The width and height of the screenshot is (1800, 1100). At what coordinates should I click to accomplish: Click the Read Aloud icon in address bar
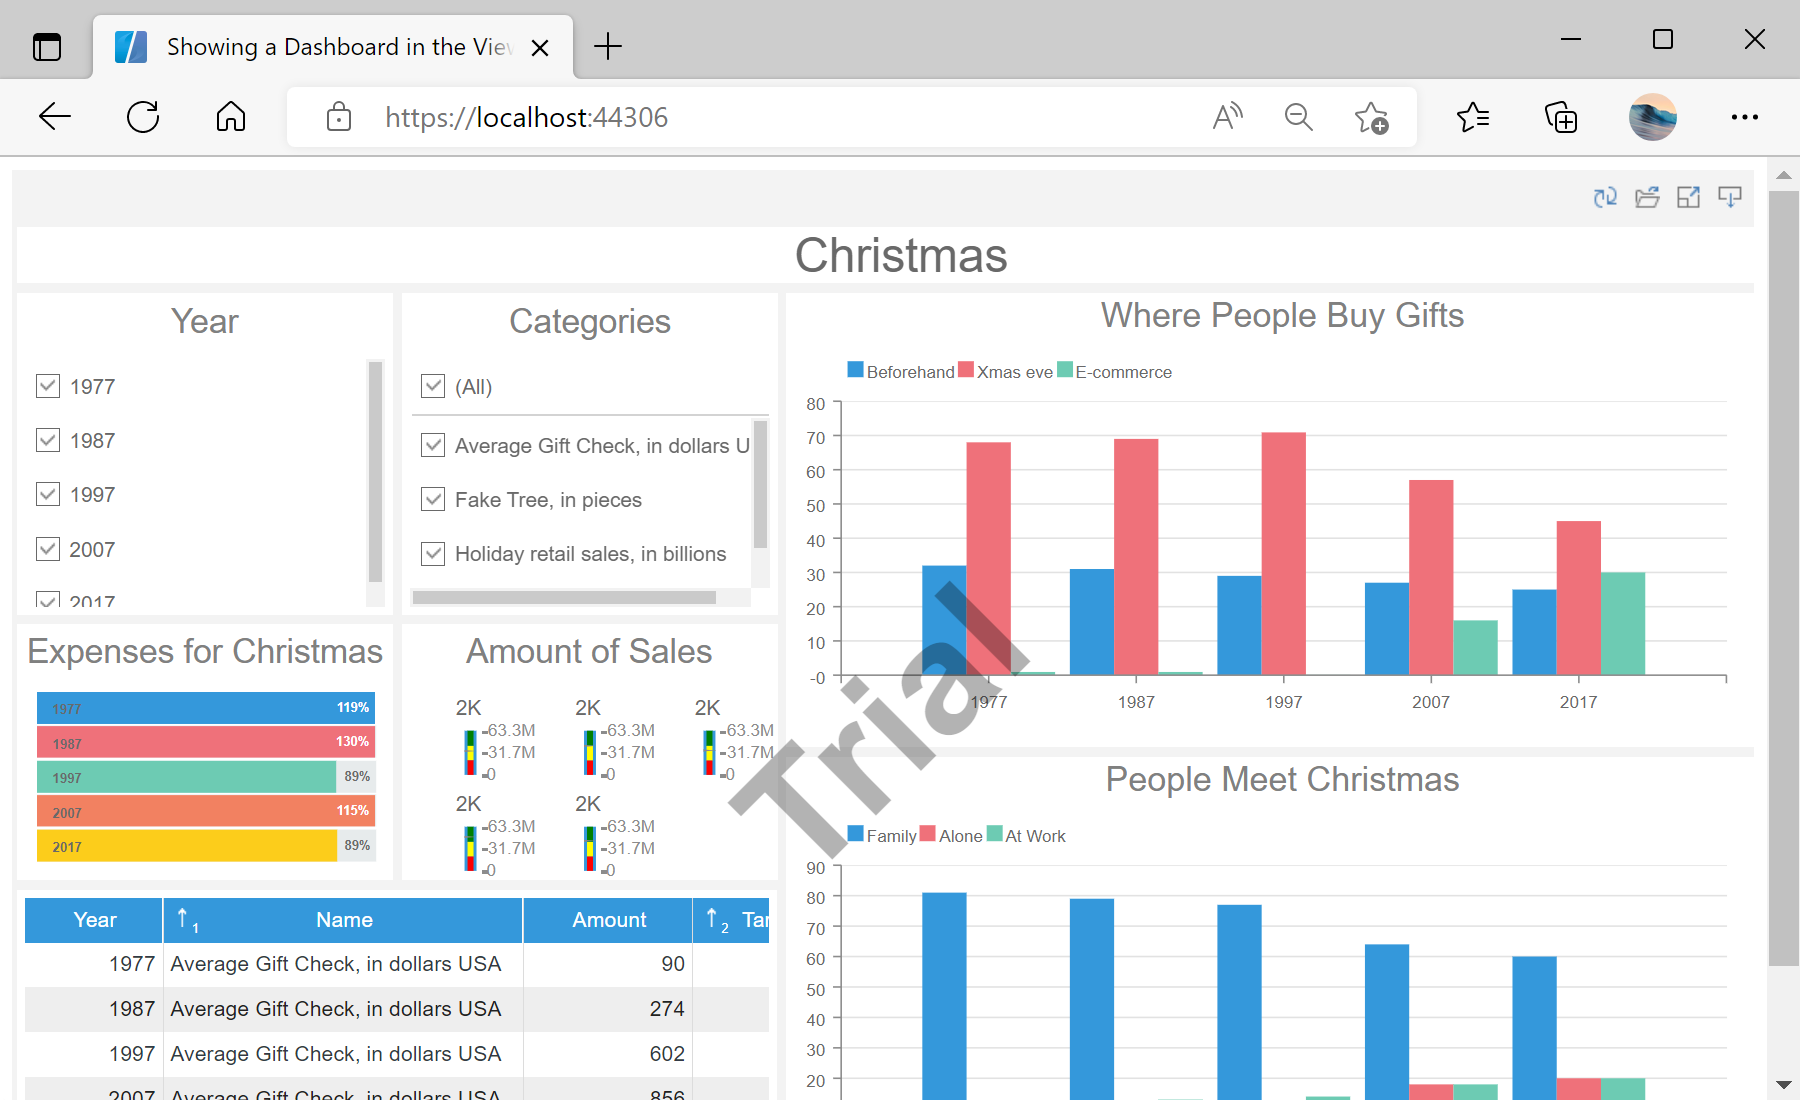point(1227,117)
